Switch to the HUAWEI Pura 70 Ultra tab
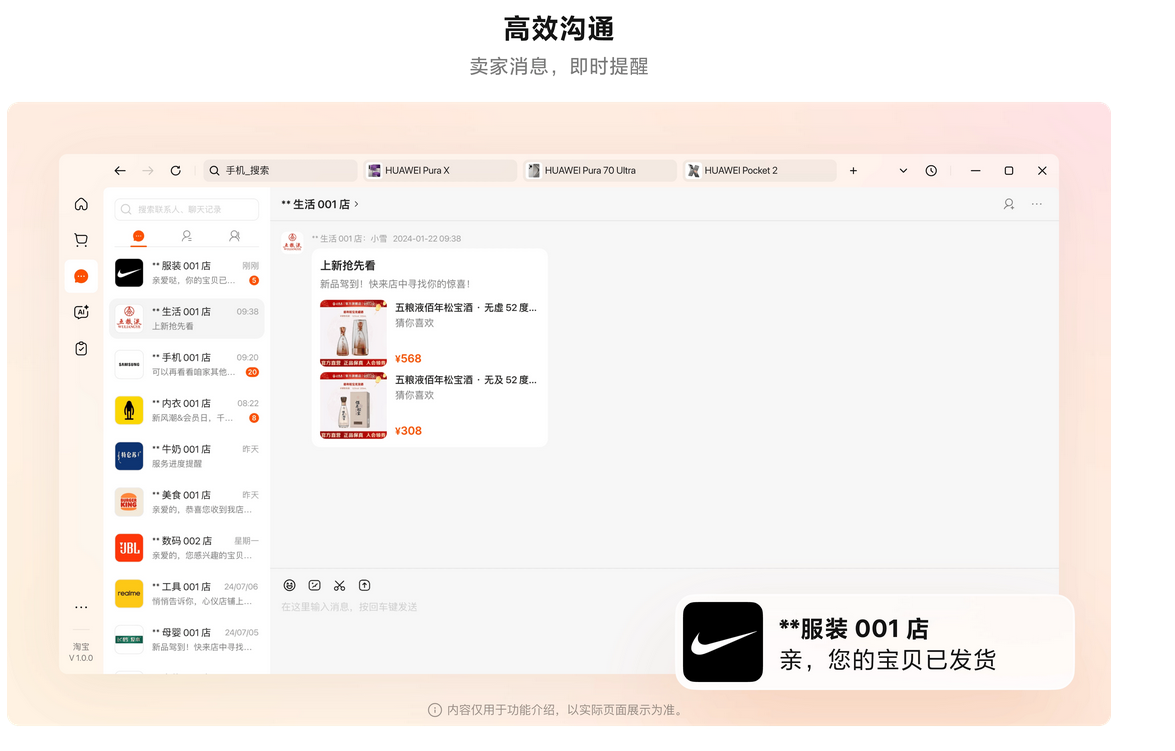The image size is (1175, 751). coord(599,171)
